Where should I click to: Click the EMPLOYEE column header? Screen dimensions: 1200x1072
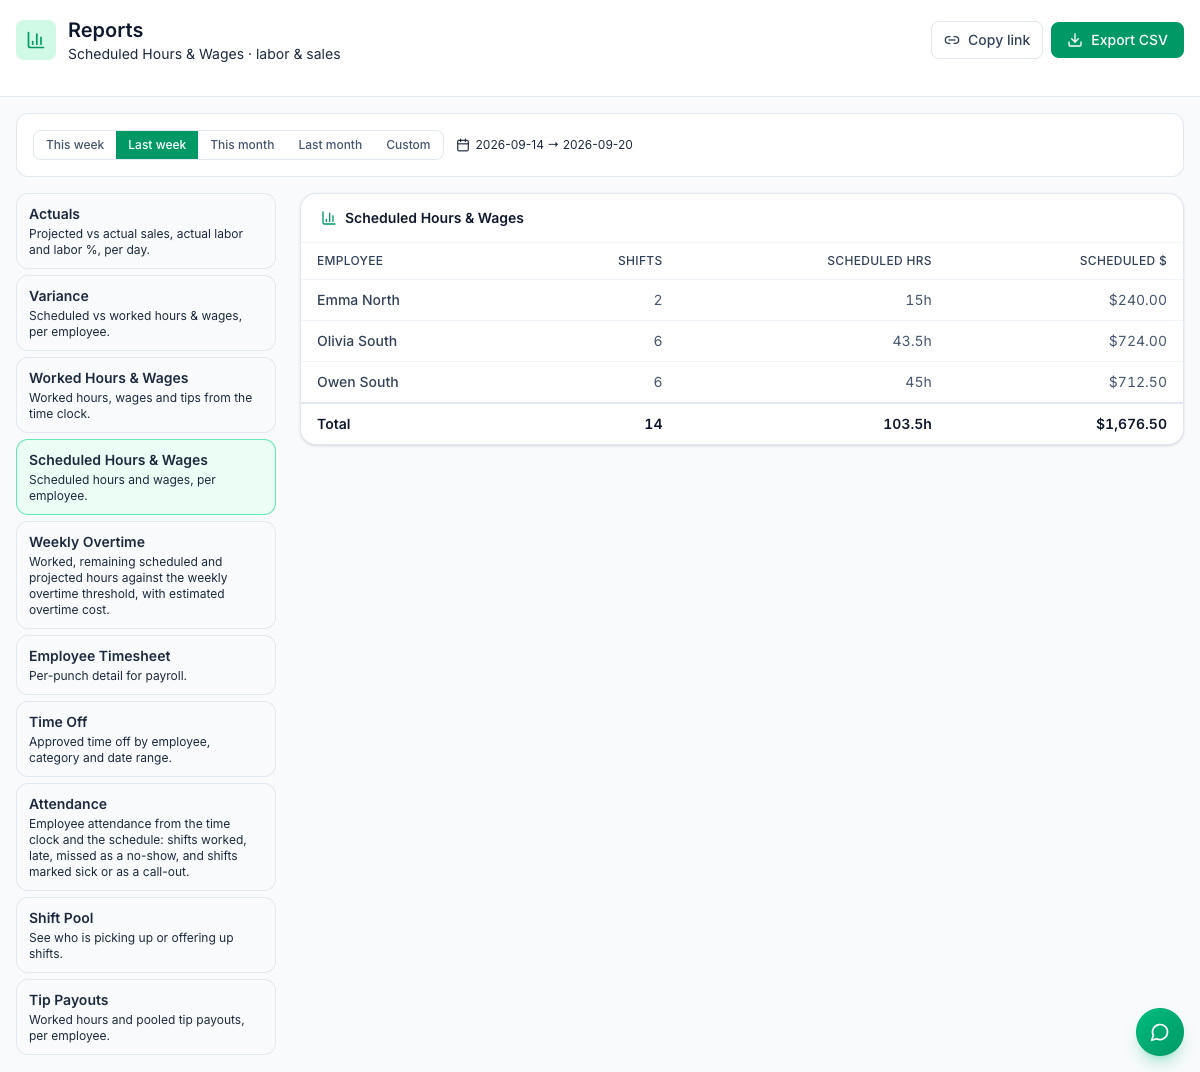click(350, 261)
